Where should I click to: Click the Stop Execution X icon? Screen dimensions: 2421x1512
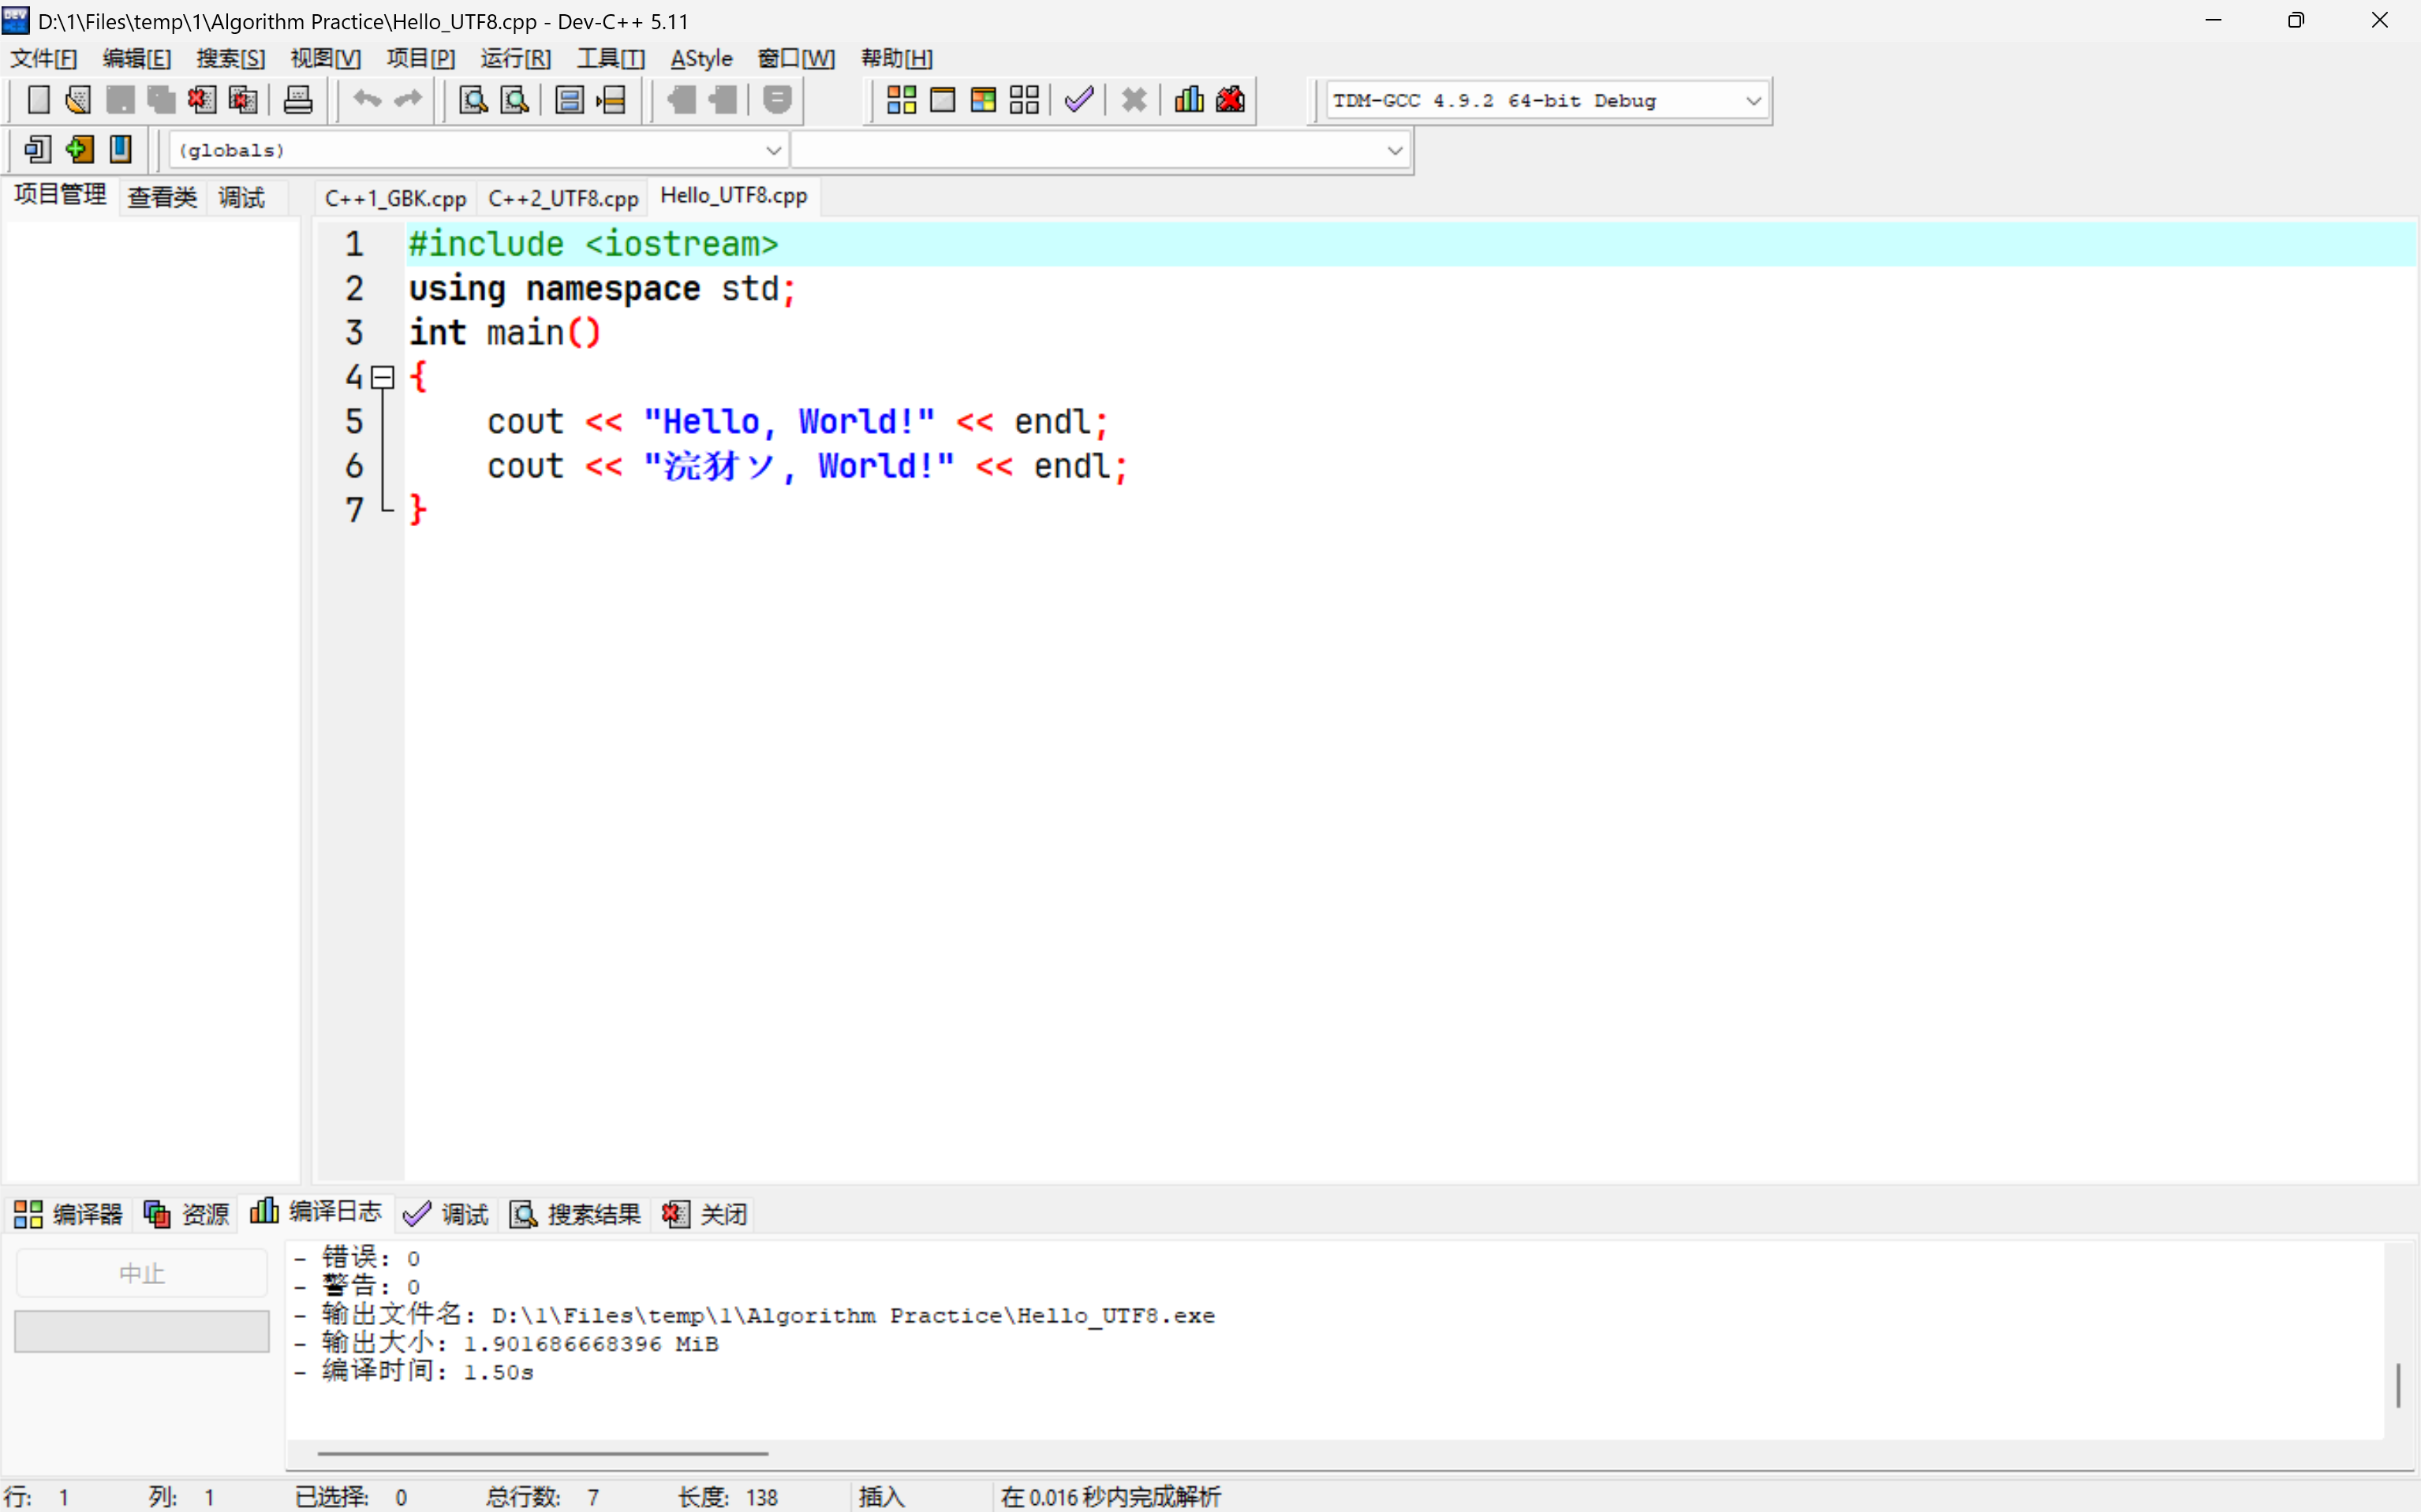[x=1134, y=100]
